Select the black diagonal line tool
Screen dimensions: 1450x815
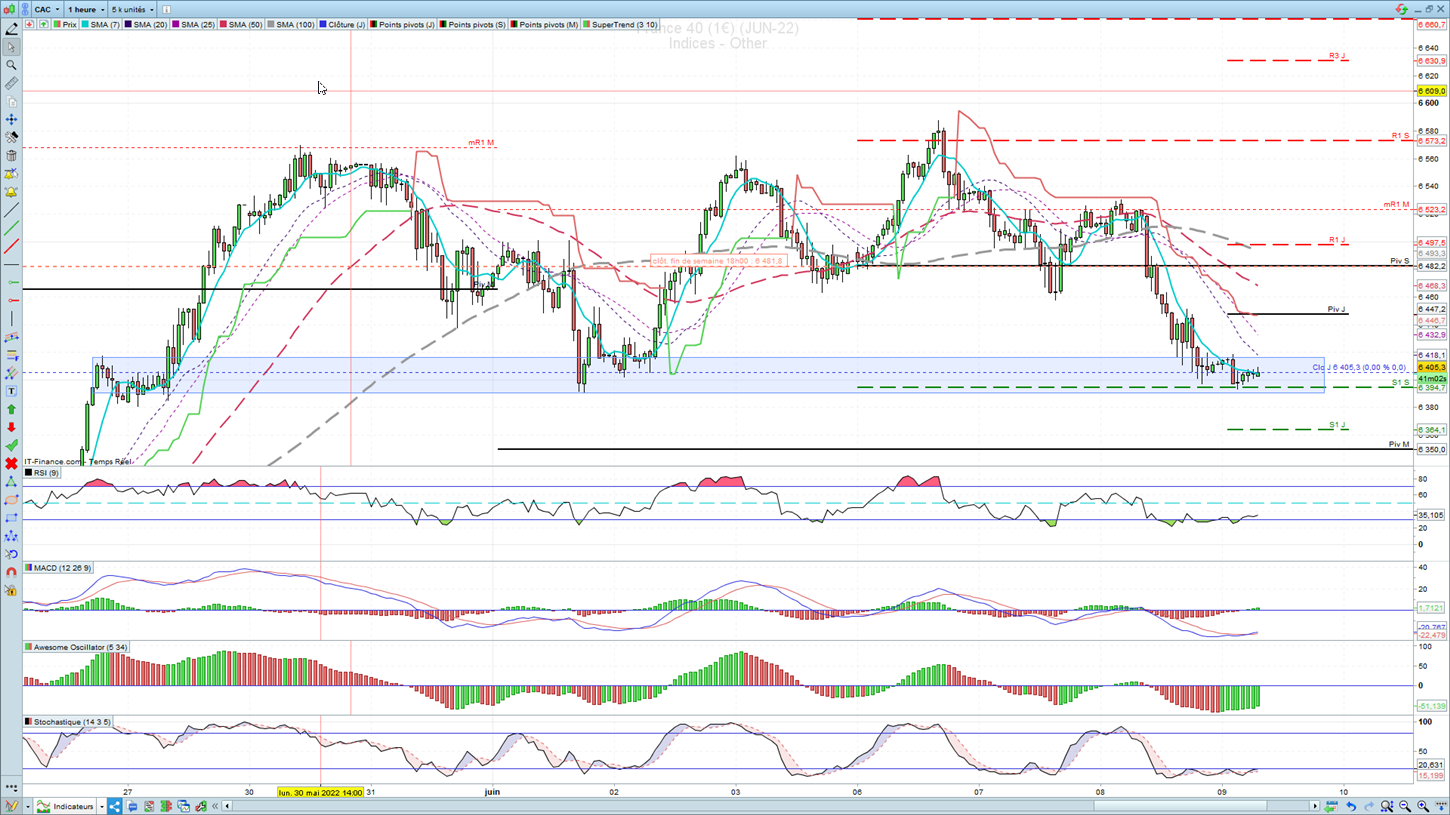coord(11,210)
